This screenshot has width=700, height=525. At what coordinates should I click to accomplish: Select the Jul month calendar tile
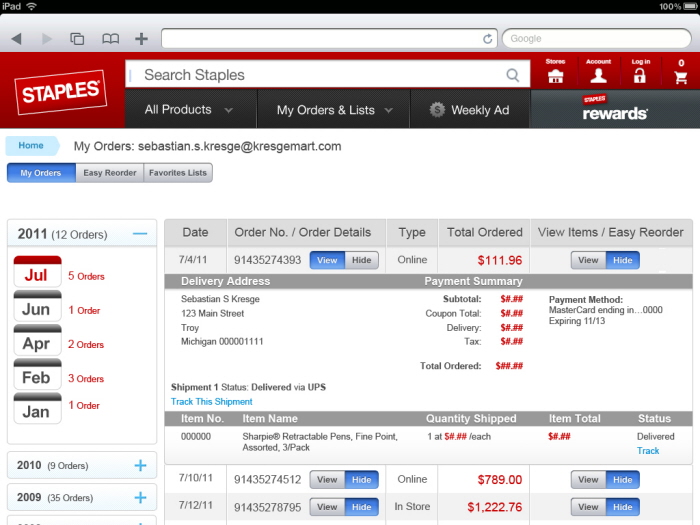point(36,272)
